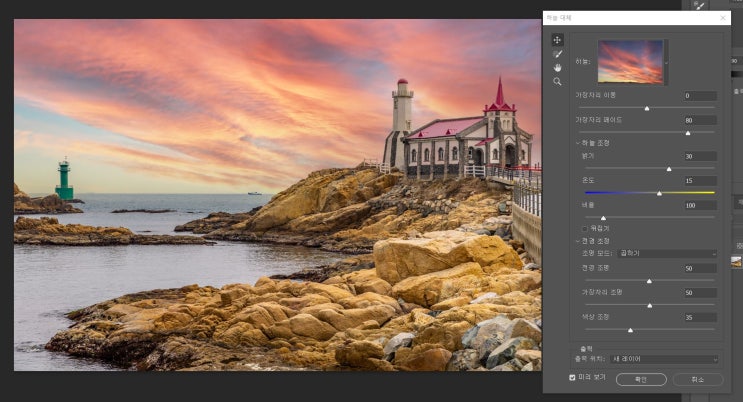Close the Sky Replacement dialog

pos(723,18)
